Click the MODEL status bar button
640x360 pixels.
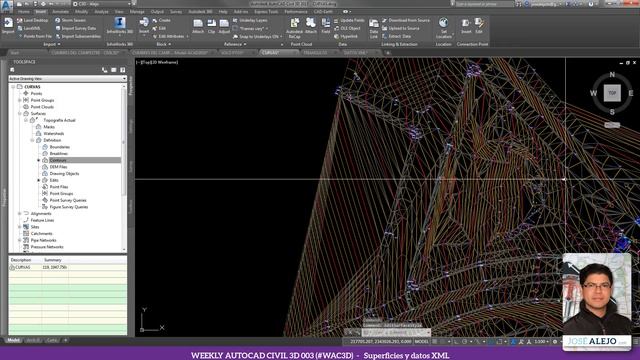coord(422,341)
